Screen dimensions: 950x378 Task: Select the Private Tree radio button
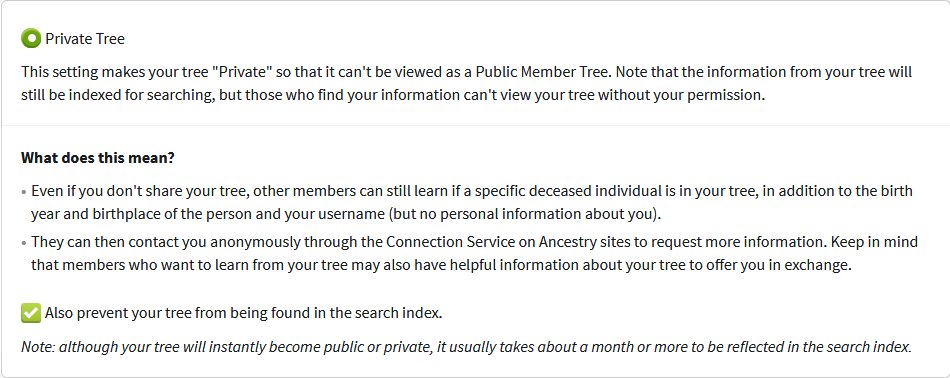(x=31, y=39)
